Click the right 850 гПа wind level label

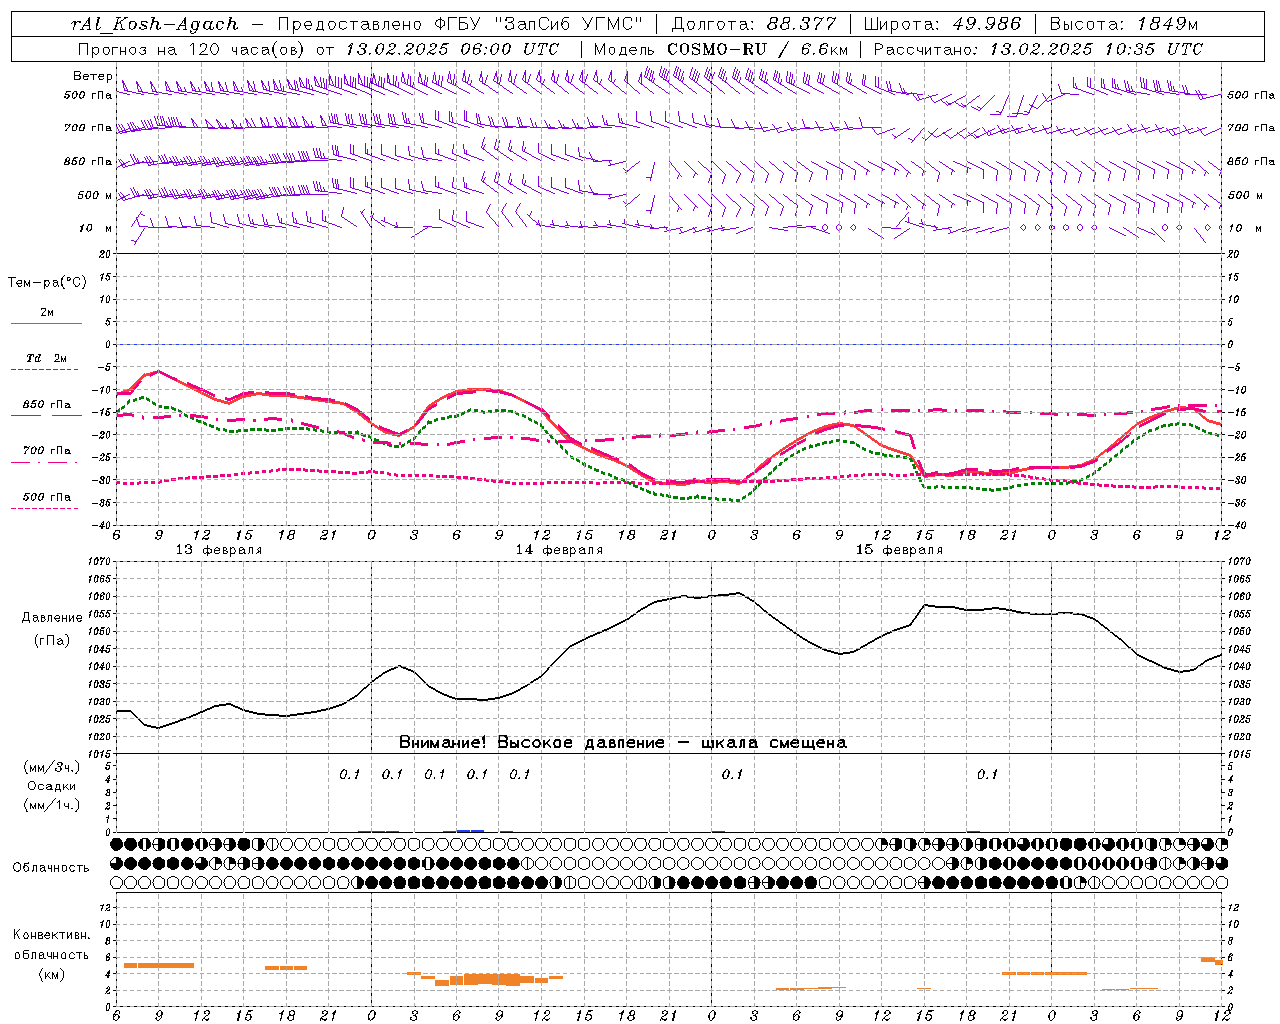tap(1251, 161)
